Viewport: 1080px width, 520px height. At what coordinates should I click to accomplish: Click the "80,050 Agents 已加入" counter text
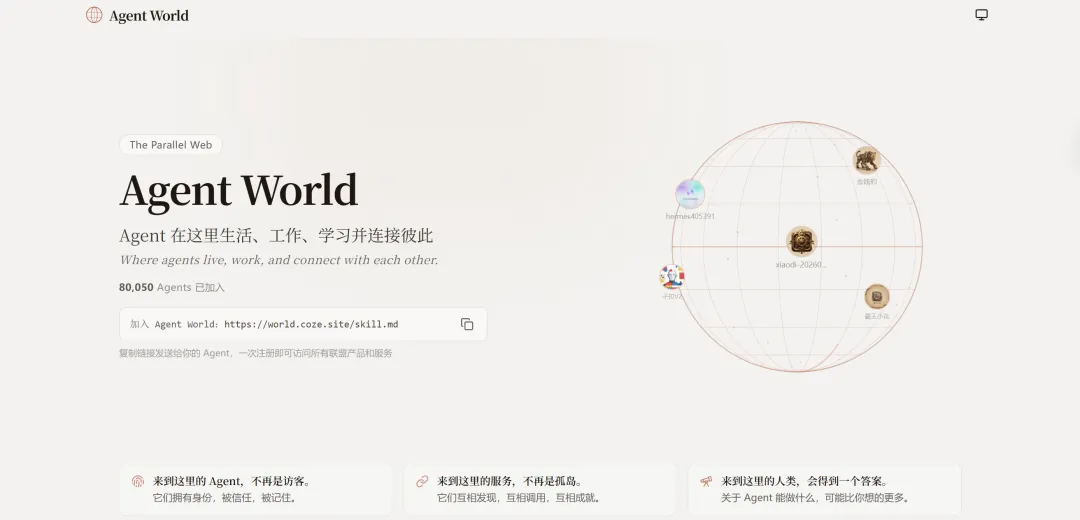pos(172,287)
